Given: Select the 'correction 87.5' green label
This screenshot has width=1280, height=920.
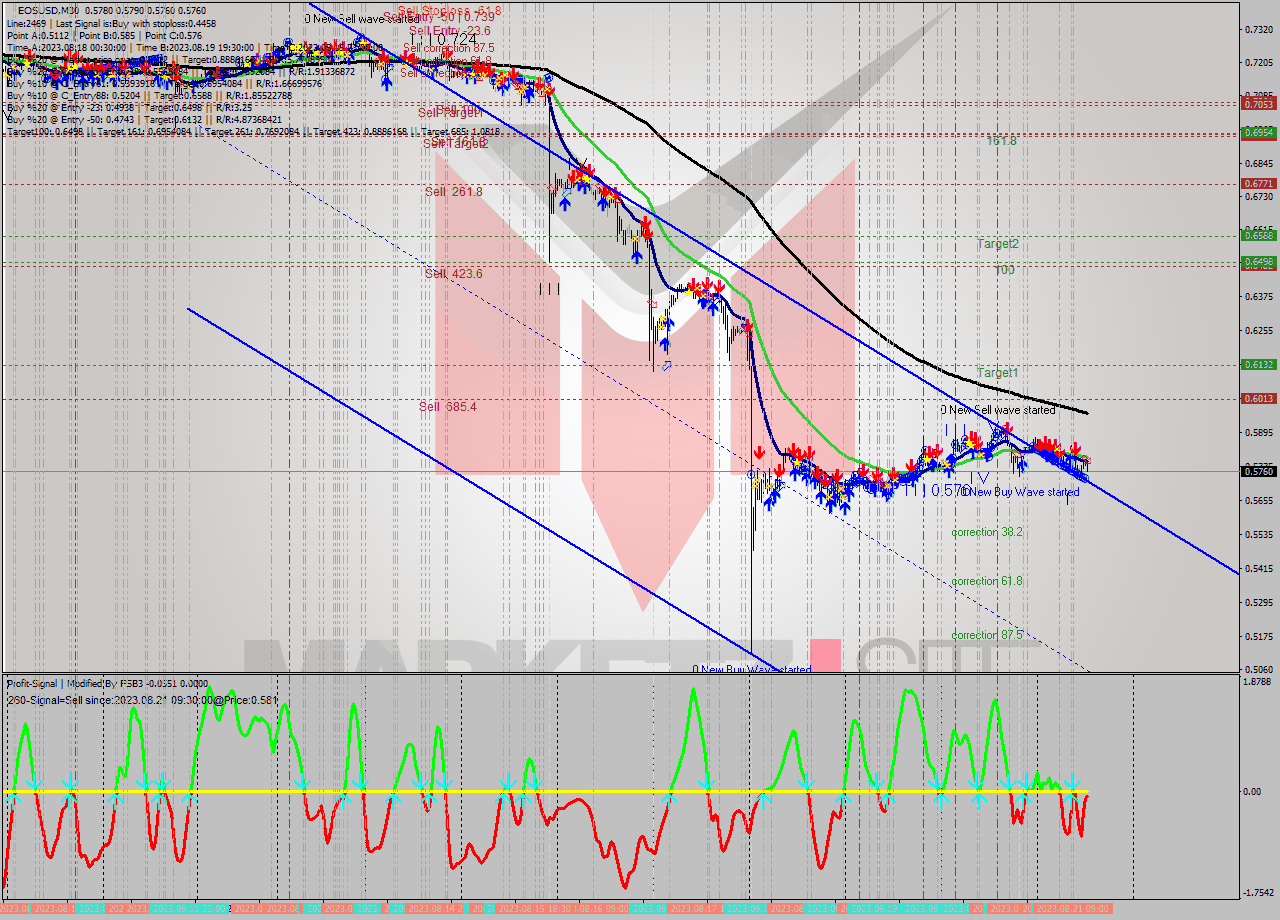Looking at the screenshot, I should [987, 635].
